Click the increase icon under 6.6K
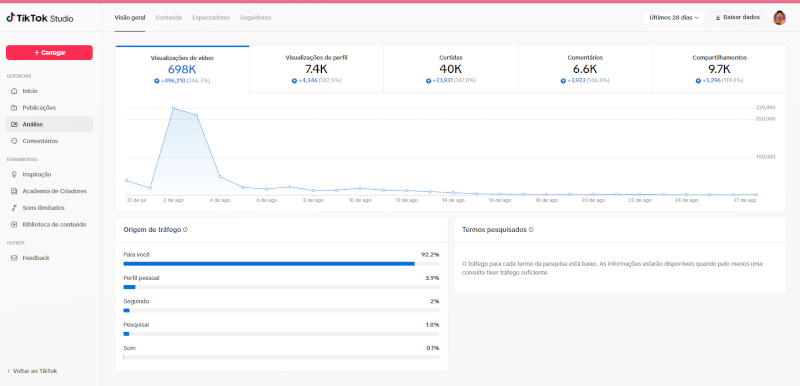Screen dimensions: 800x386 (x=563, y=81)
